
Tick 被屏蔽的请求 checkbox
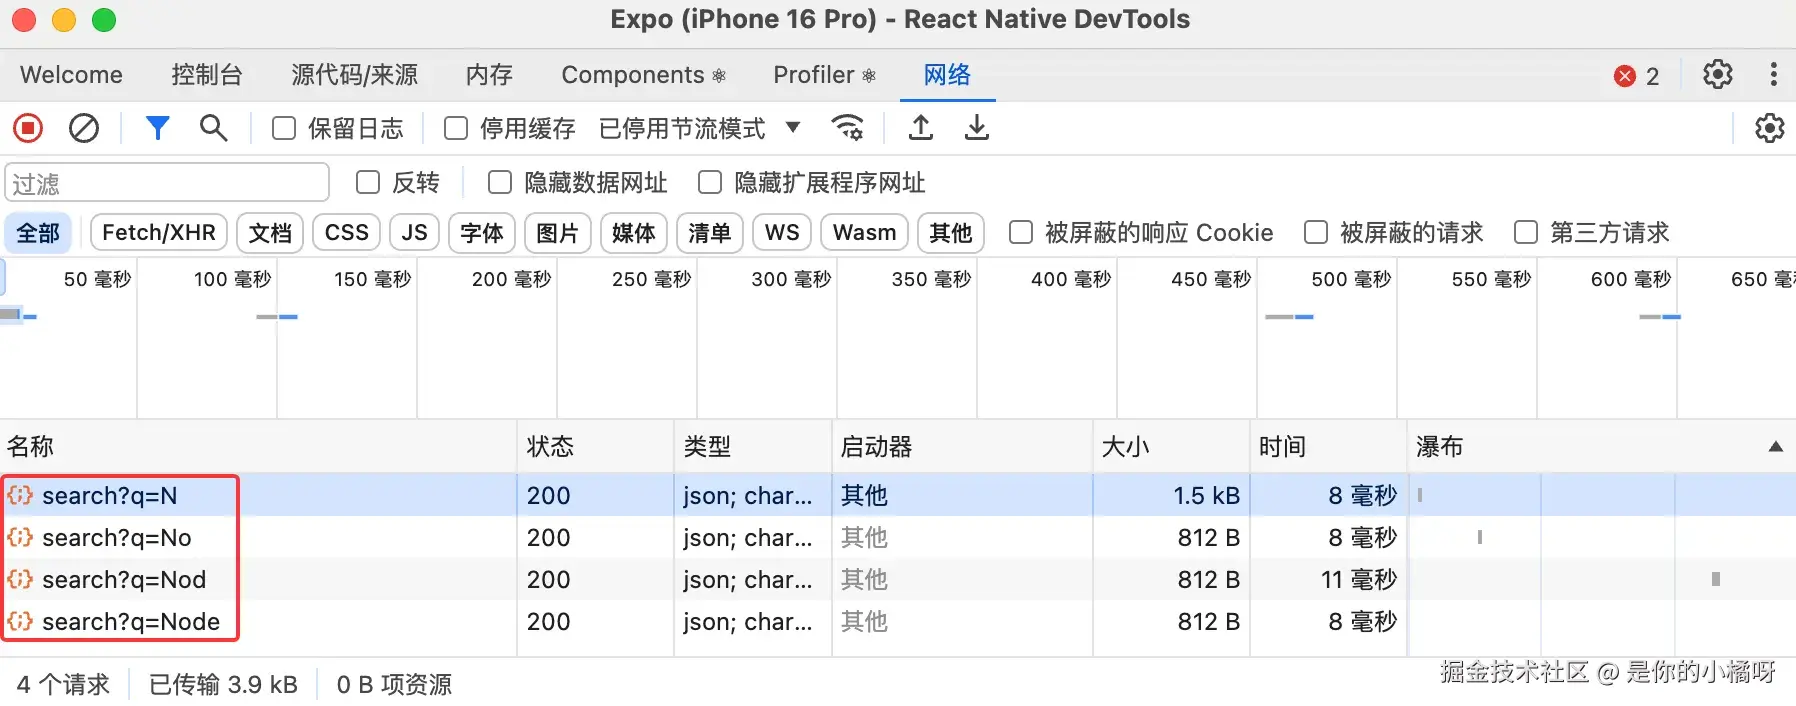pyautogui.click(x=1316, y=232)
